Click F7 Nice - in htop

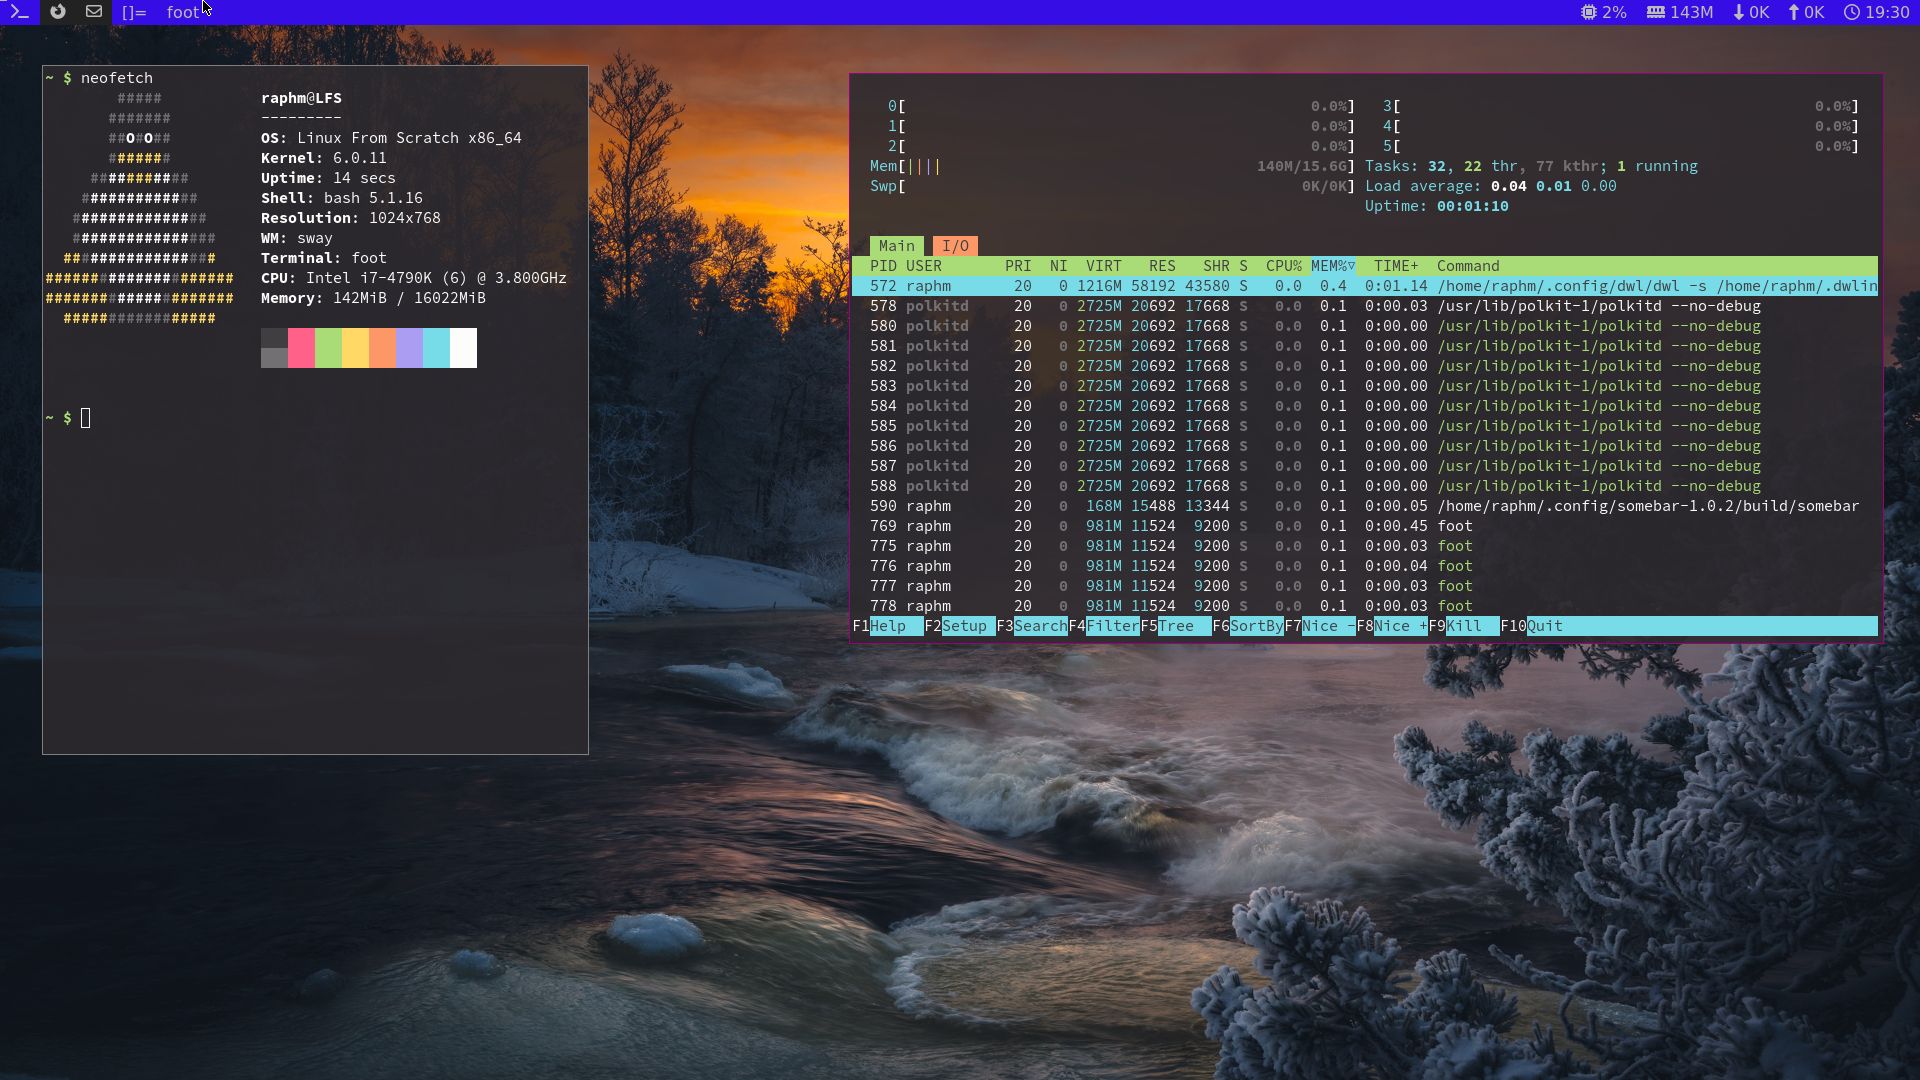[1320, 626]
